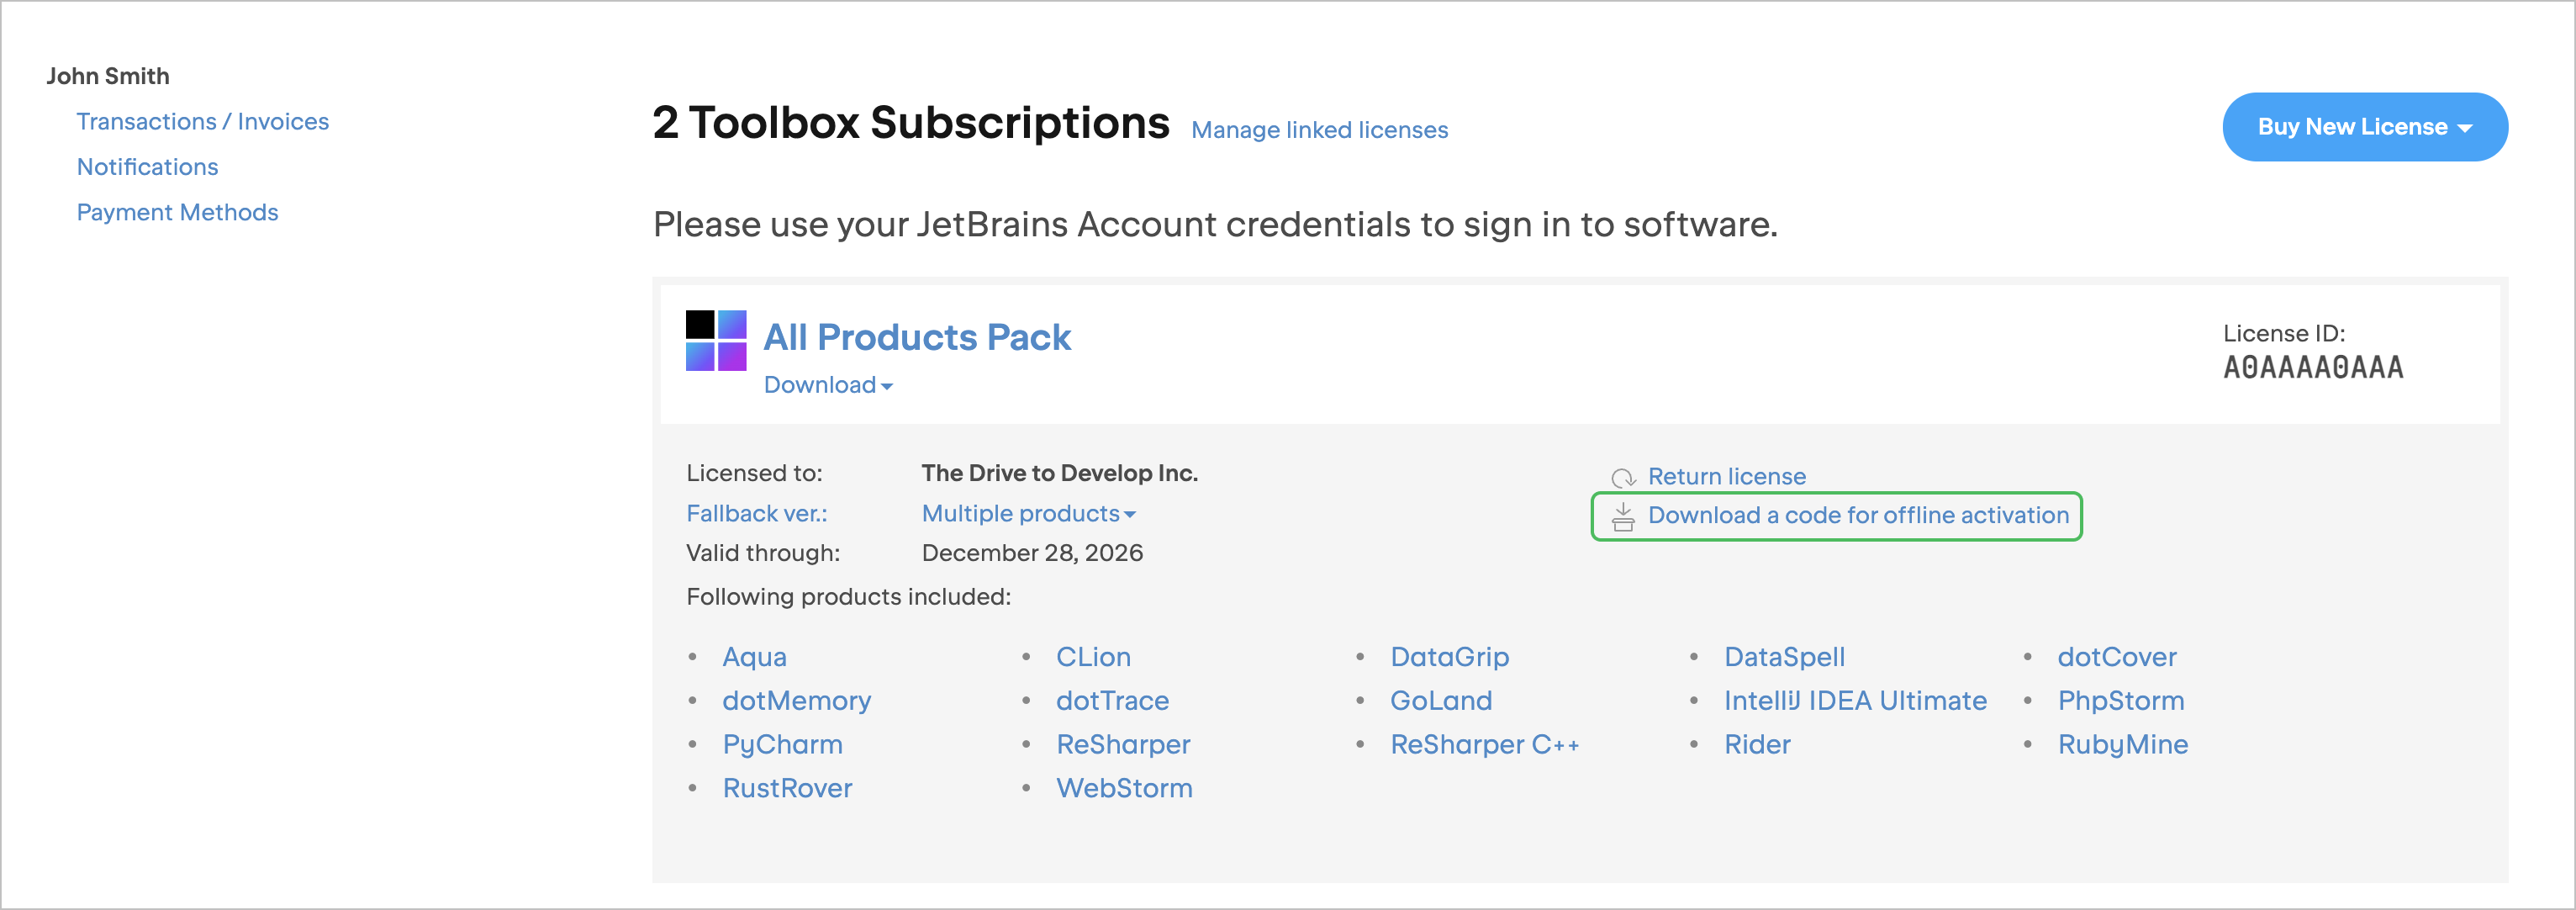This screenshot has width=2576, height=910.
Task: Click the License ID code text
Action: [x=2312, y=368]
